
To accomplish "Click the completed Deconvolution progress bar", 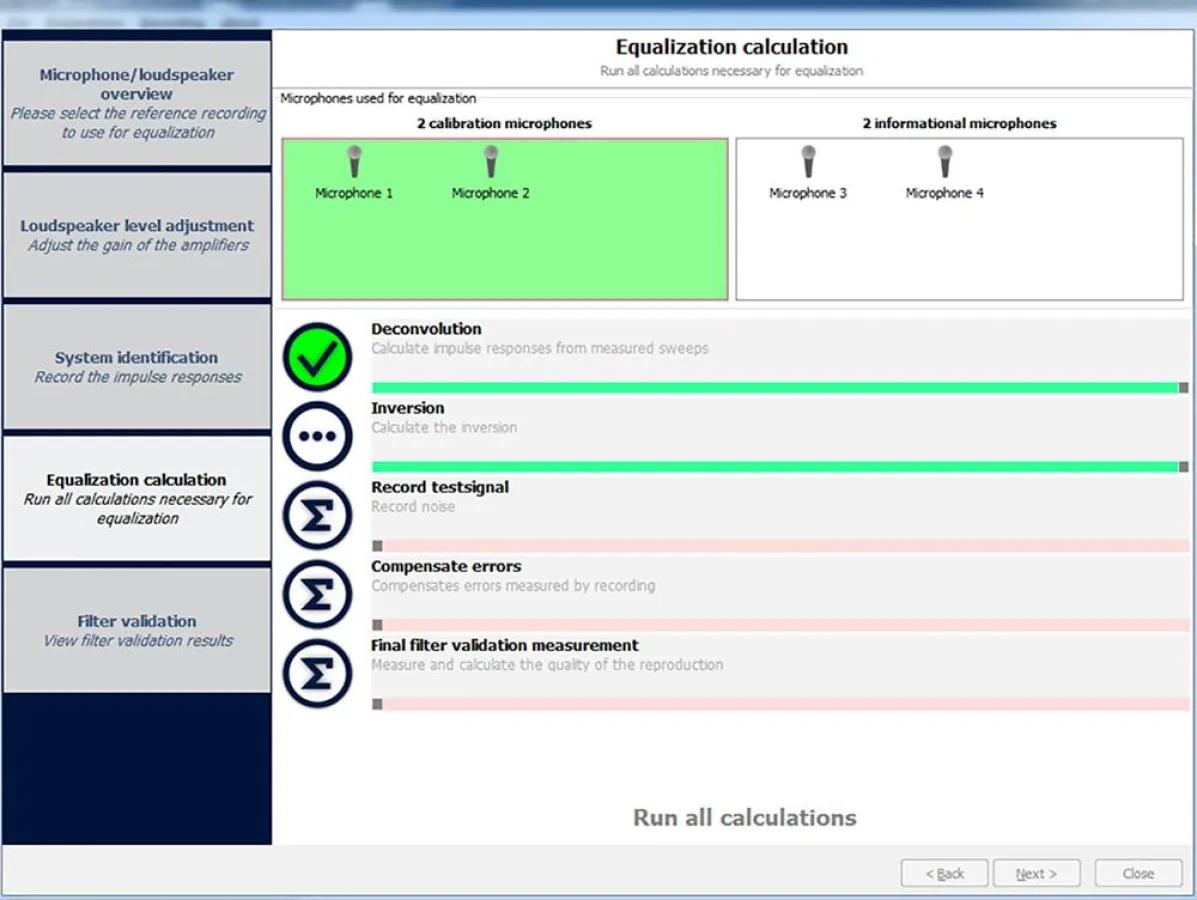I will (x=780, y=384).
